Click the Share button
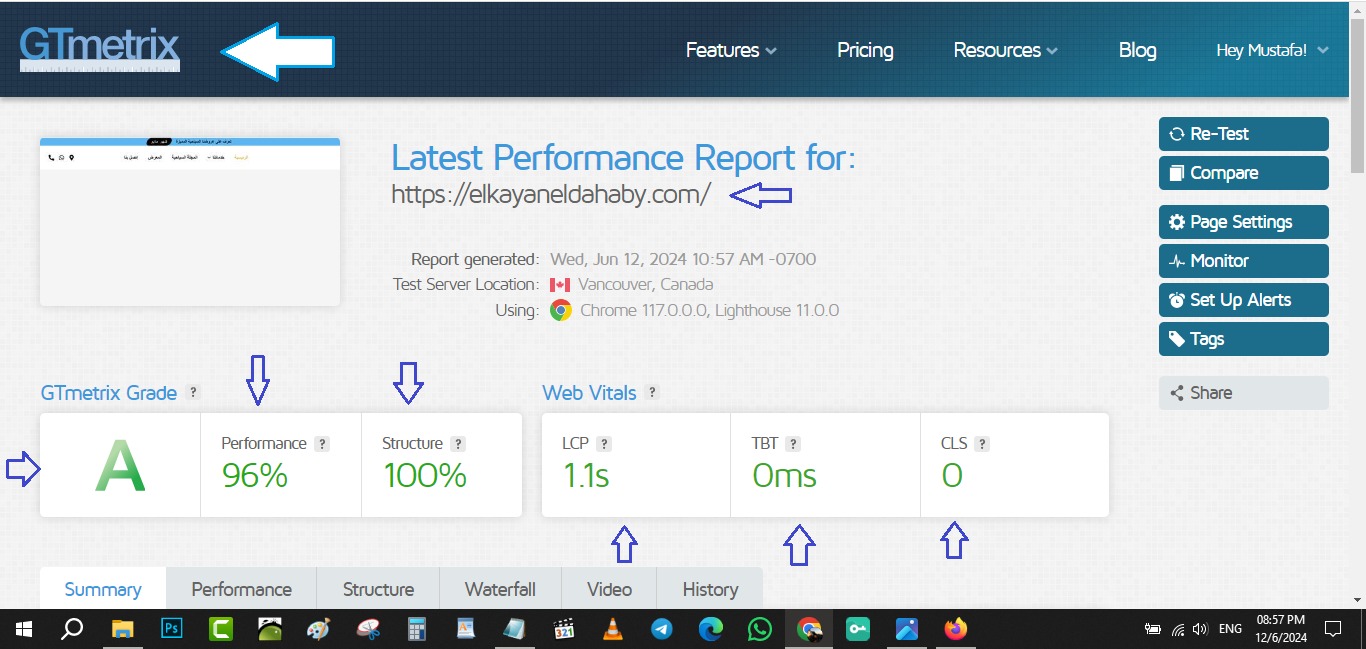 [x=1243, y=393]
